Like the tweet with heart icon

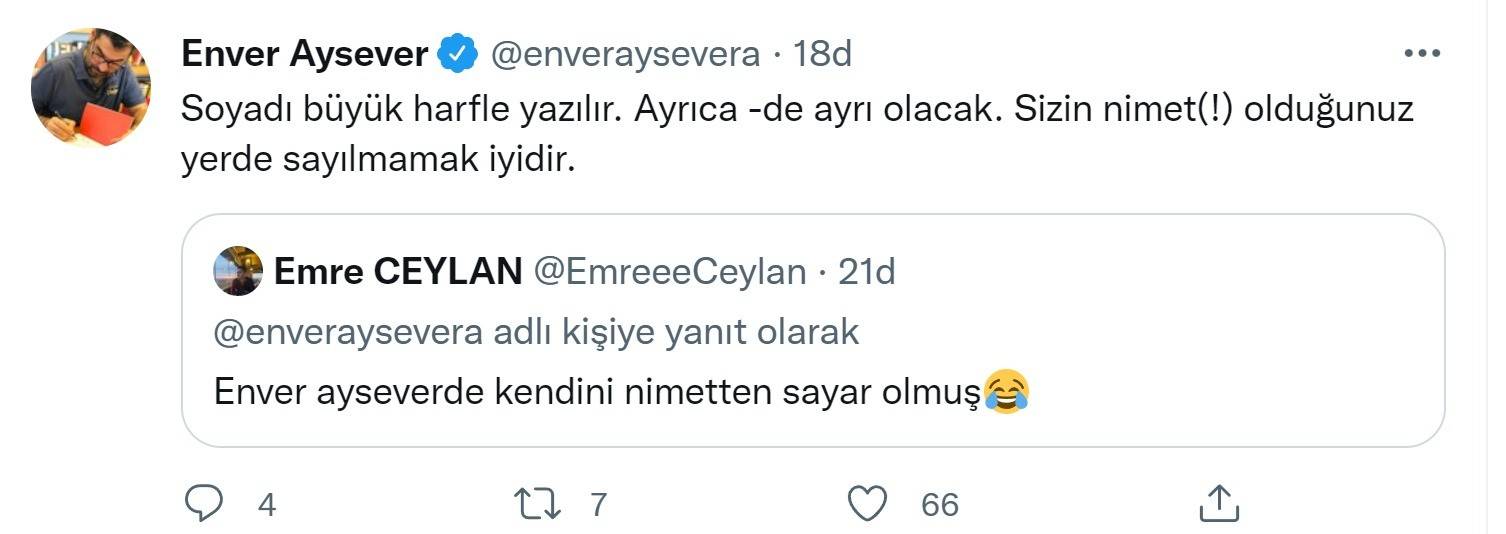pyautogui.click(x=866, y=503)
